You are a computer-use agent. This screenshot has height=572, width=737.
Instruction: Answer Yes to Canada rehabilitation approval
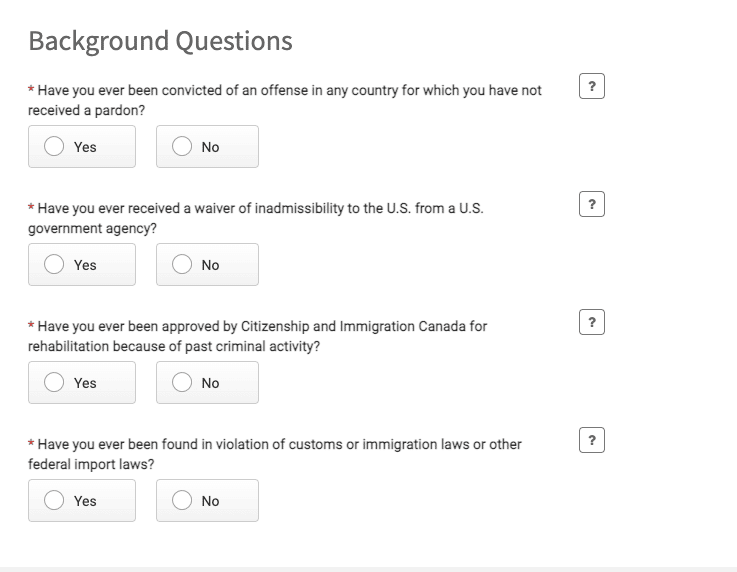82,383
